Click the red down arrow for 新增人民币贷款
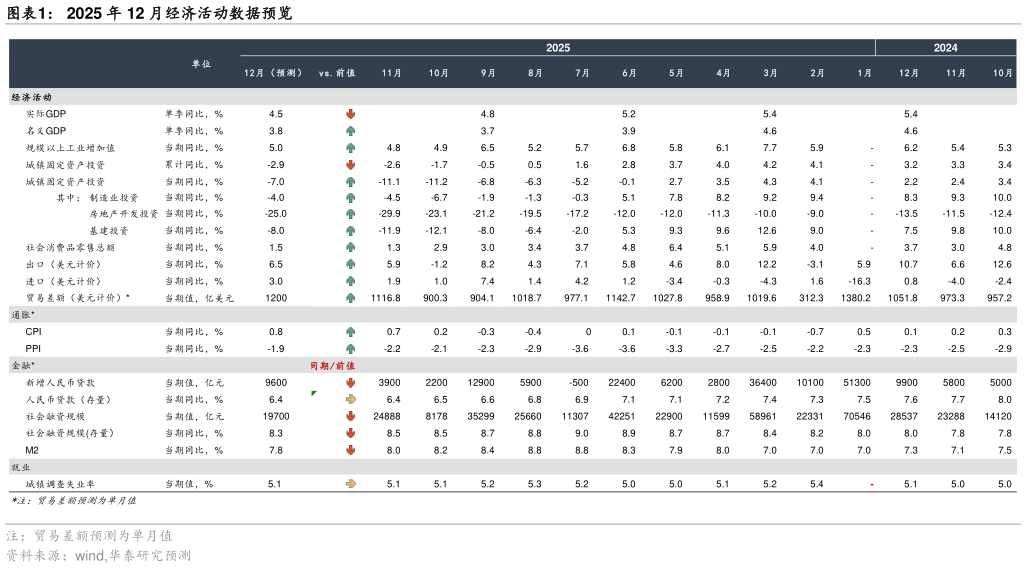The height and width of the screenshot is (568, 1027). click(x=350, y=383)
